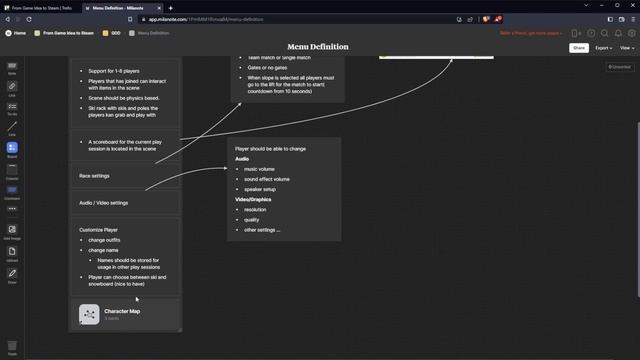Click 'Player should be able to change' text
The height and width of the screenshot is (360, 640).
[270, 149]
